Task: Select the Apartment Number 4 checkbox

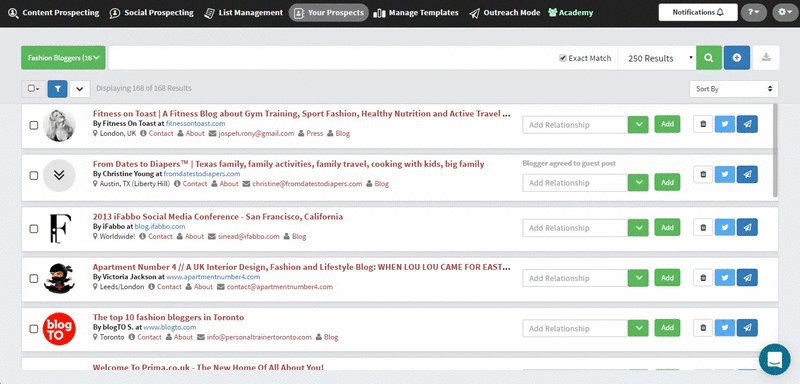Action: tap(34, 278)
